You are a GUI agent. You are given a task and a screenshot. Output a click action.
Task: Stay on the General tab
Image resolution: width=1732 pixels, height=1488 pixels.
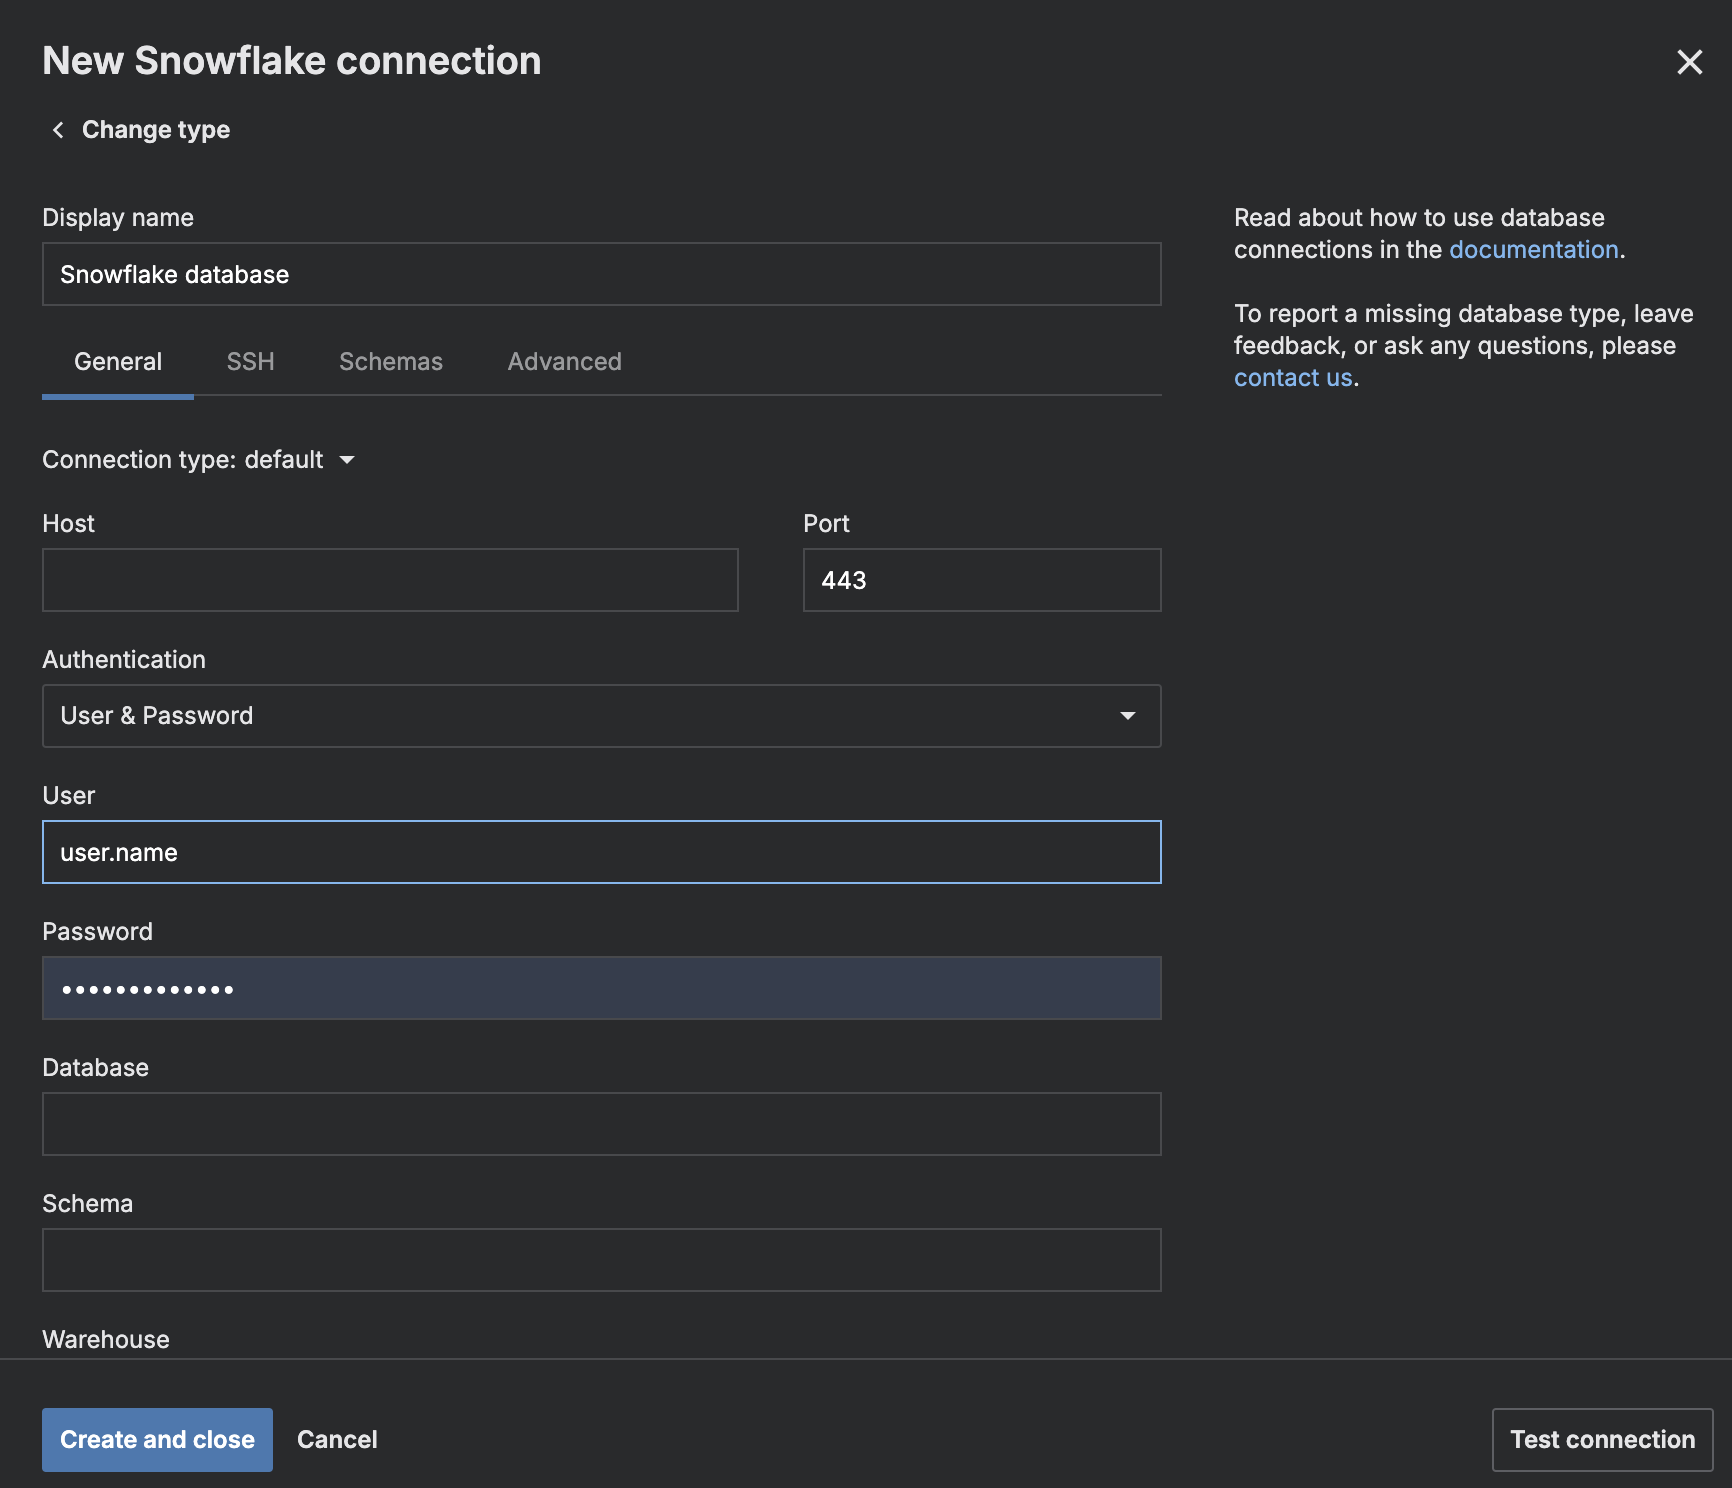pos(117,362)
